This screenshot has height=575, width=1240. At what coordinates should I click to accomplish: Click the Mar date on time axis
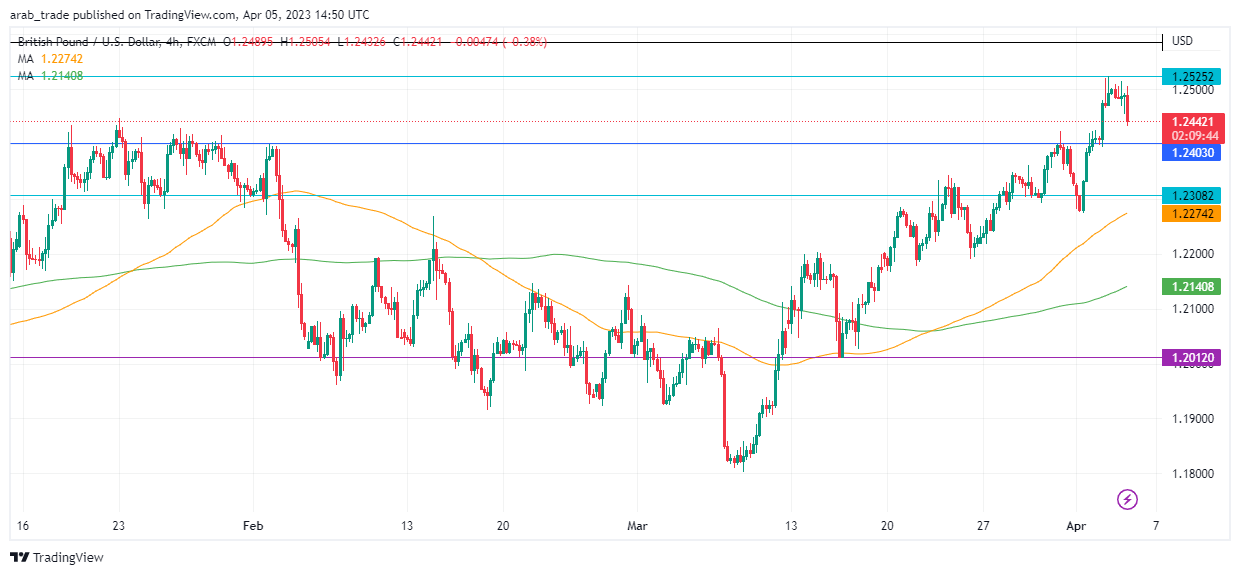click(636, 525)
